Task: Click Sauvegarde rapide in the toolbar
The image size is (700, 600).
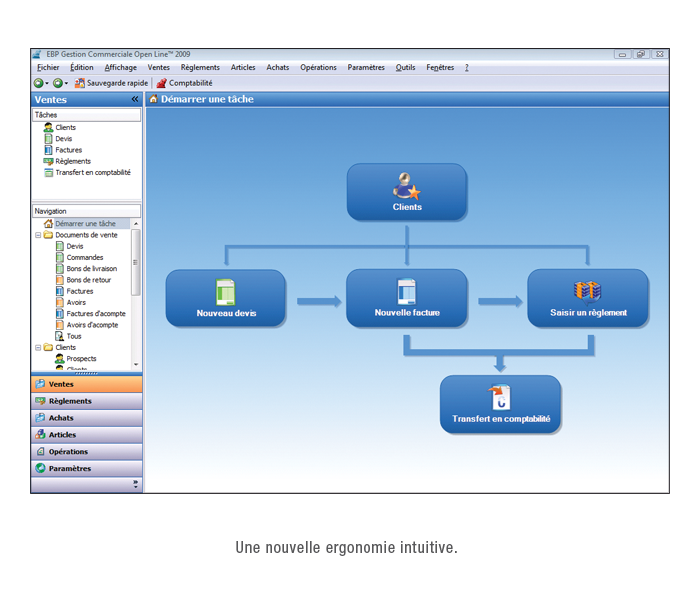Action: coord(111,83)
